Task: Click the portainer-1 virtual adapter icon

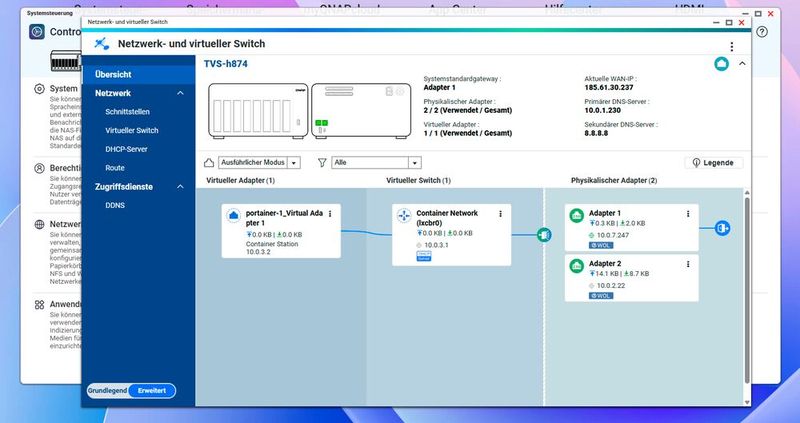Action: 234,215
